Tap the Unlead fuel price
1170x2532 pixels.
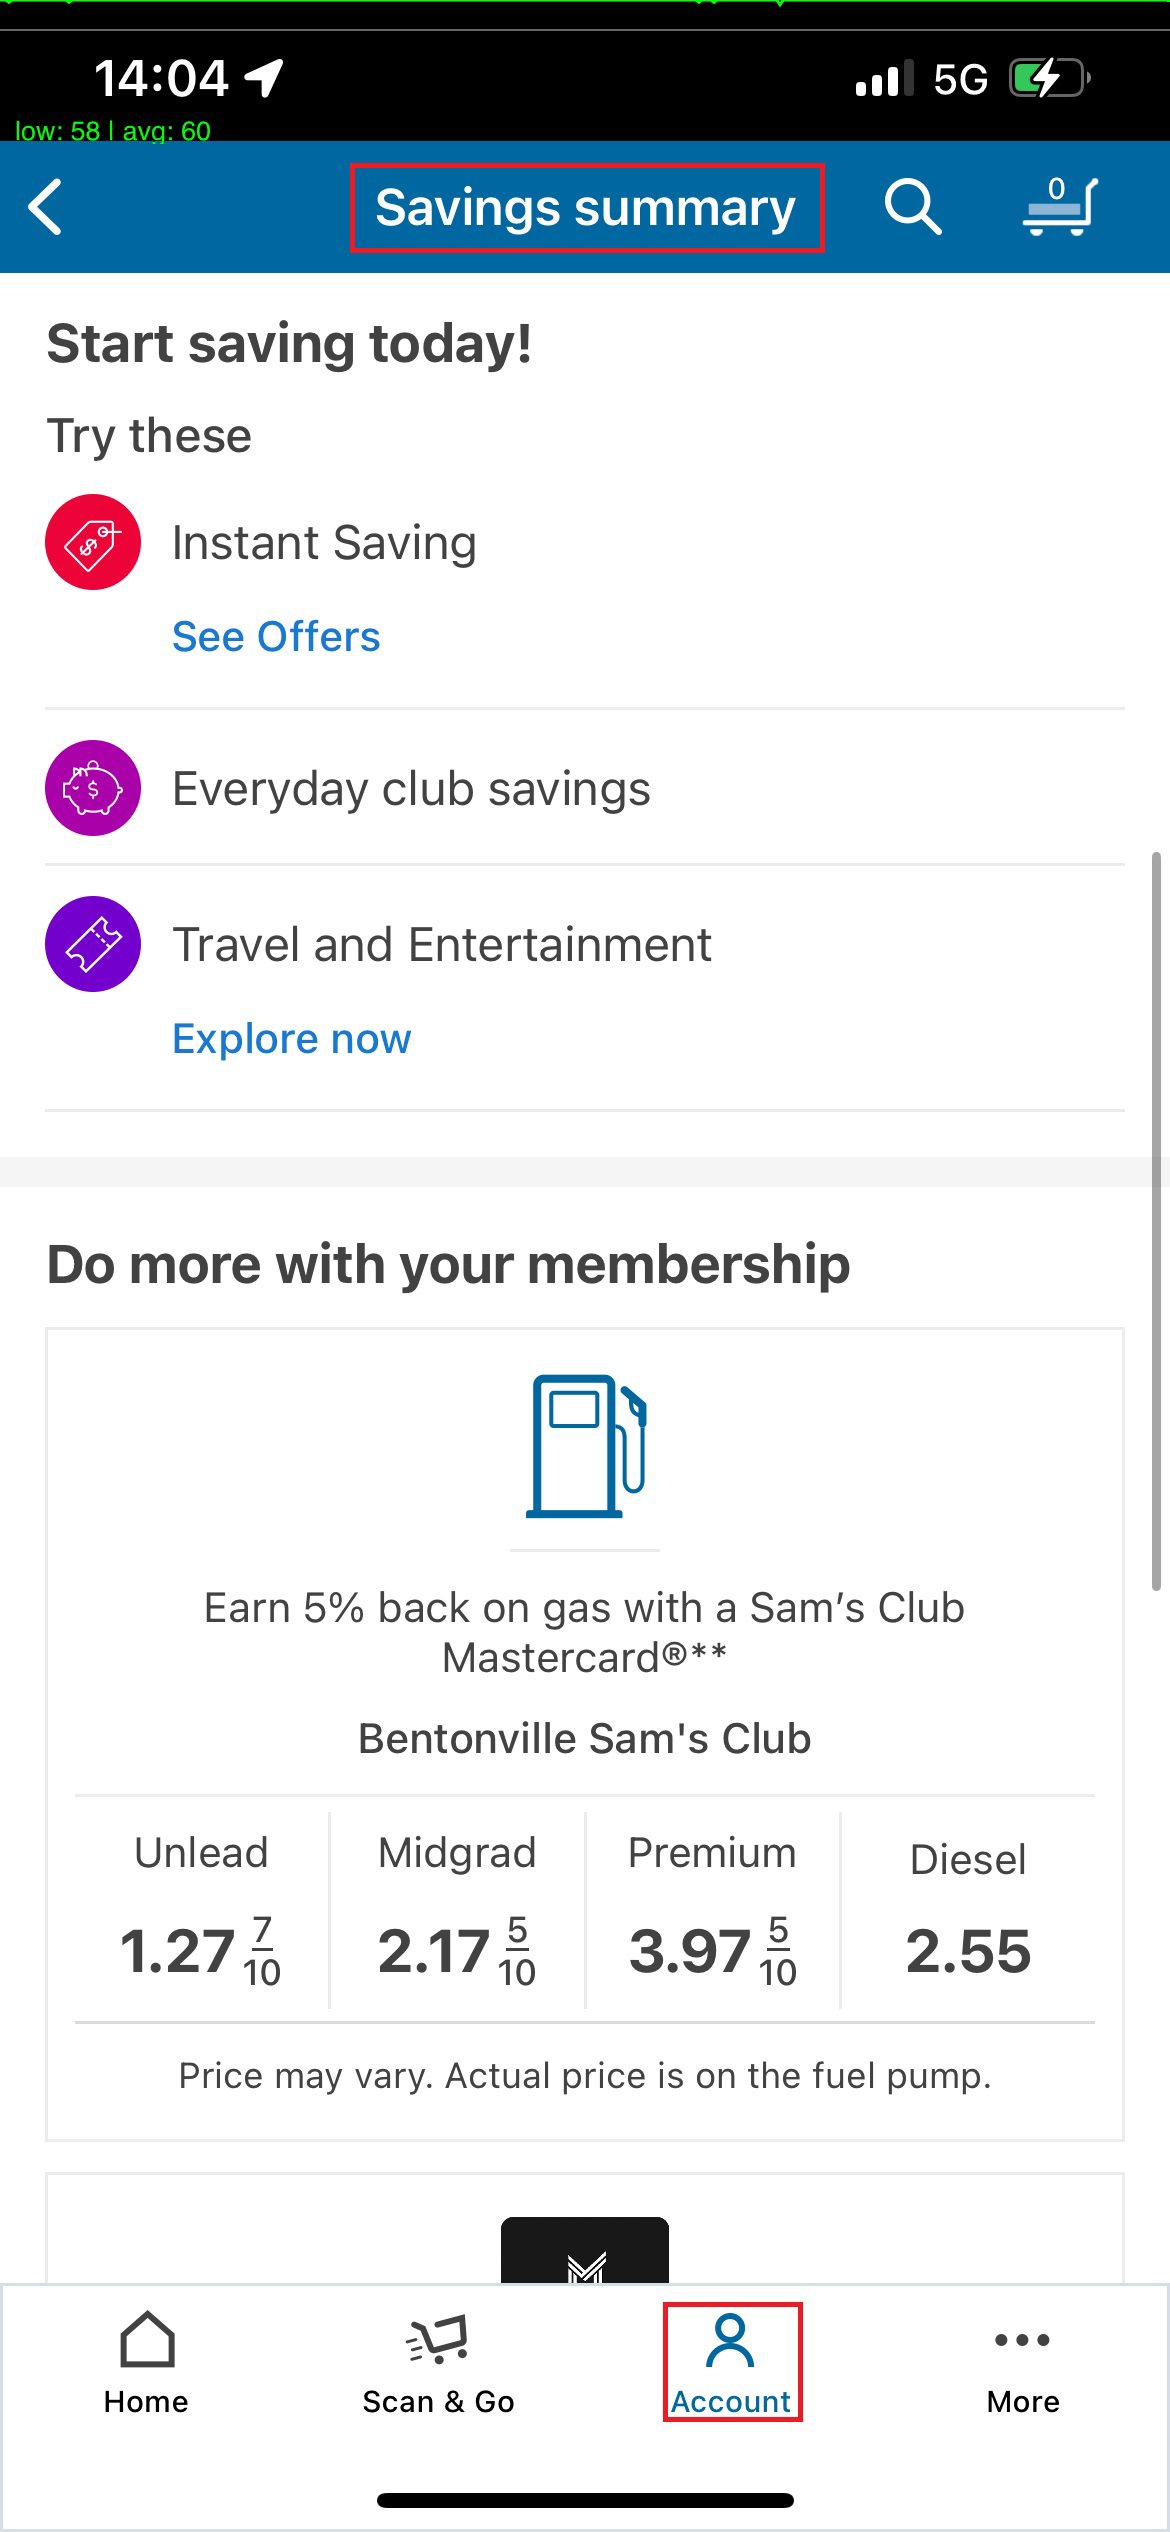[201, 1950]
